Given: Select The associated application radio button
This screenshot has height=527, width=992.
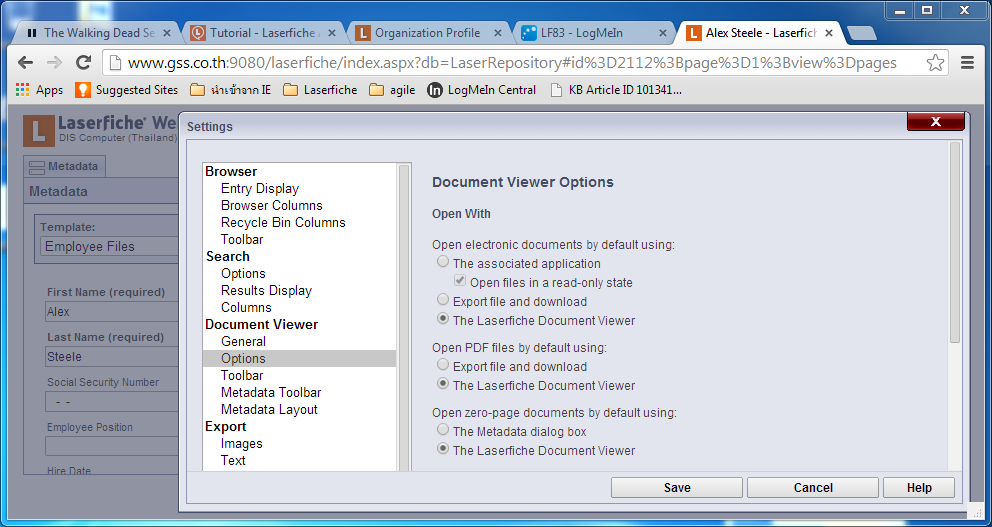Looking at the screenshot, I should click(443, 262).
